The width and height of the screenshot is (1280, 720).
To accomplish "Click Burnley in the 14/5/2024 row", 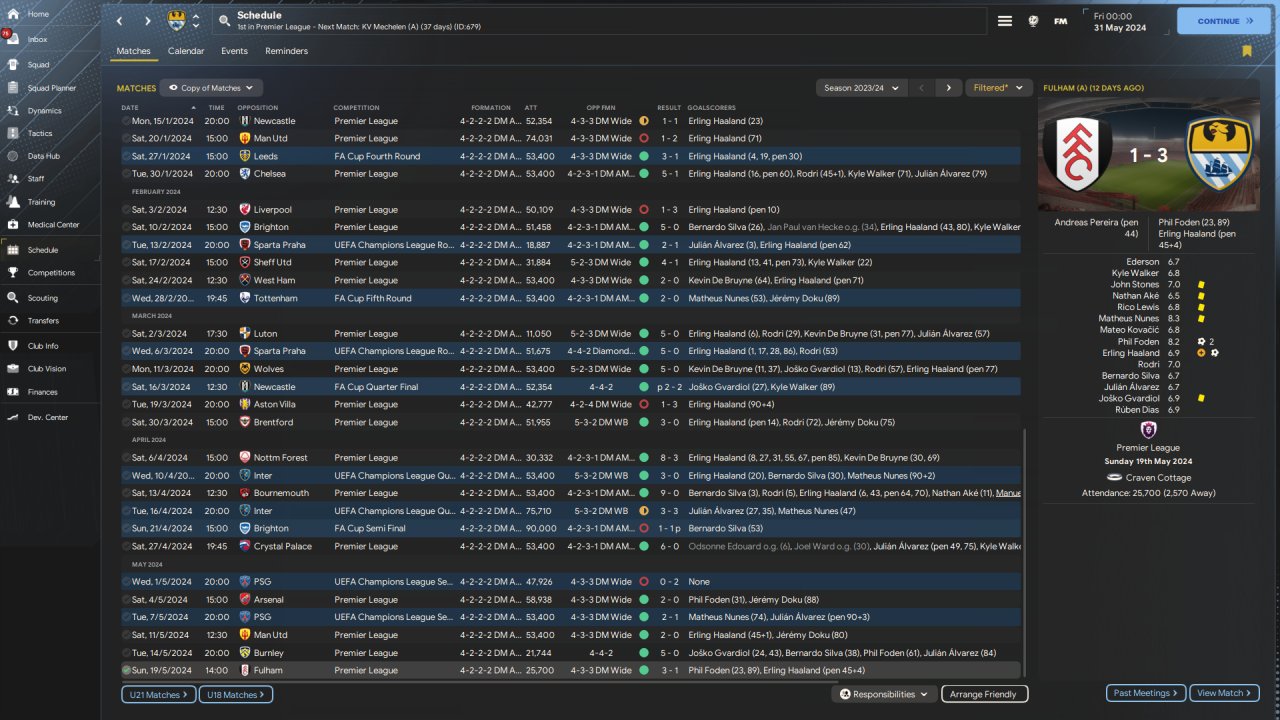I will (269, 652).
